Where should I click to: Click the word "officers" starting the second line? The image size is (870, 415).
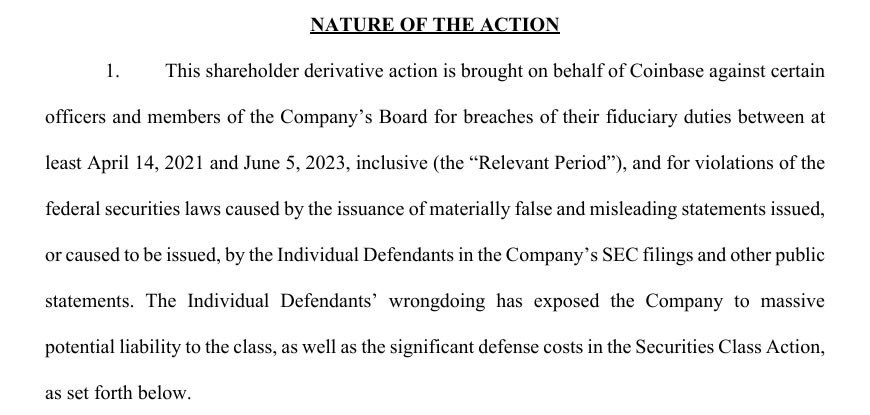click(x=76, y=116)
